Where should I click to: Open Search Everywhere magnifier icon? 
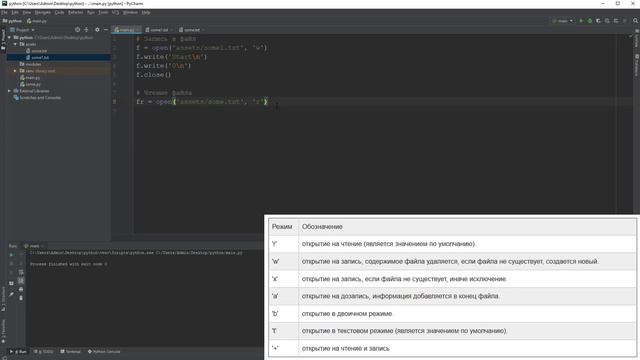(x=636, y=21)
